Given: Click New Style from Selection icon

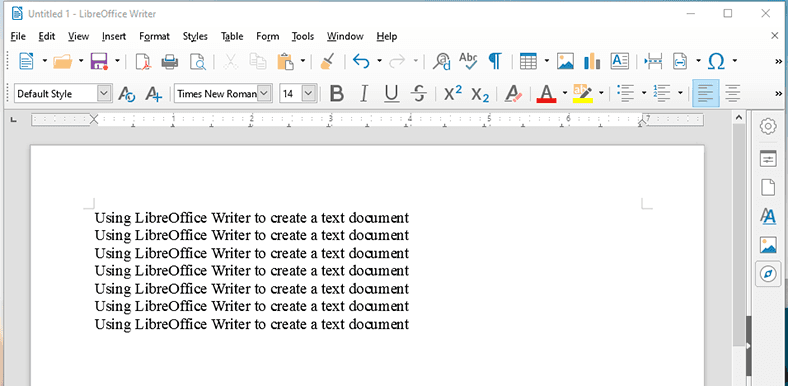Looking at the screenshot, I should [x=153, y=93].
